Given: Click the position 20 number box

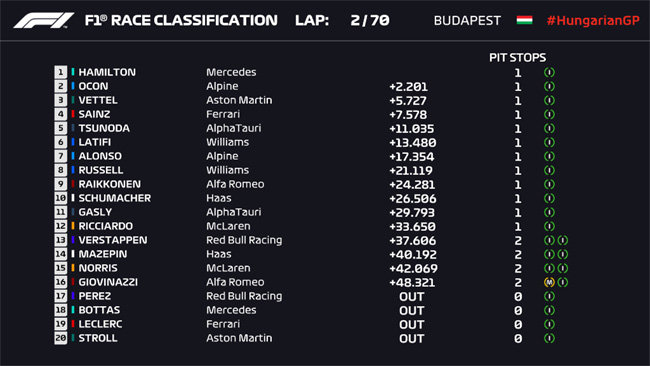Looking at the screenshot, I should pos(61,338).
